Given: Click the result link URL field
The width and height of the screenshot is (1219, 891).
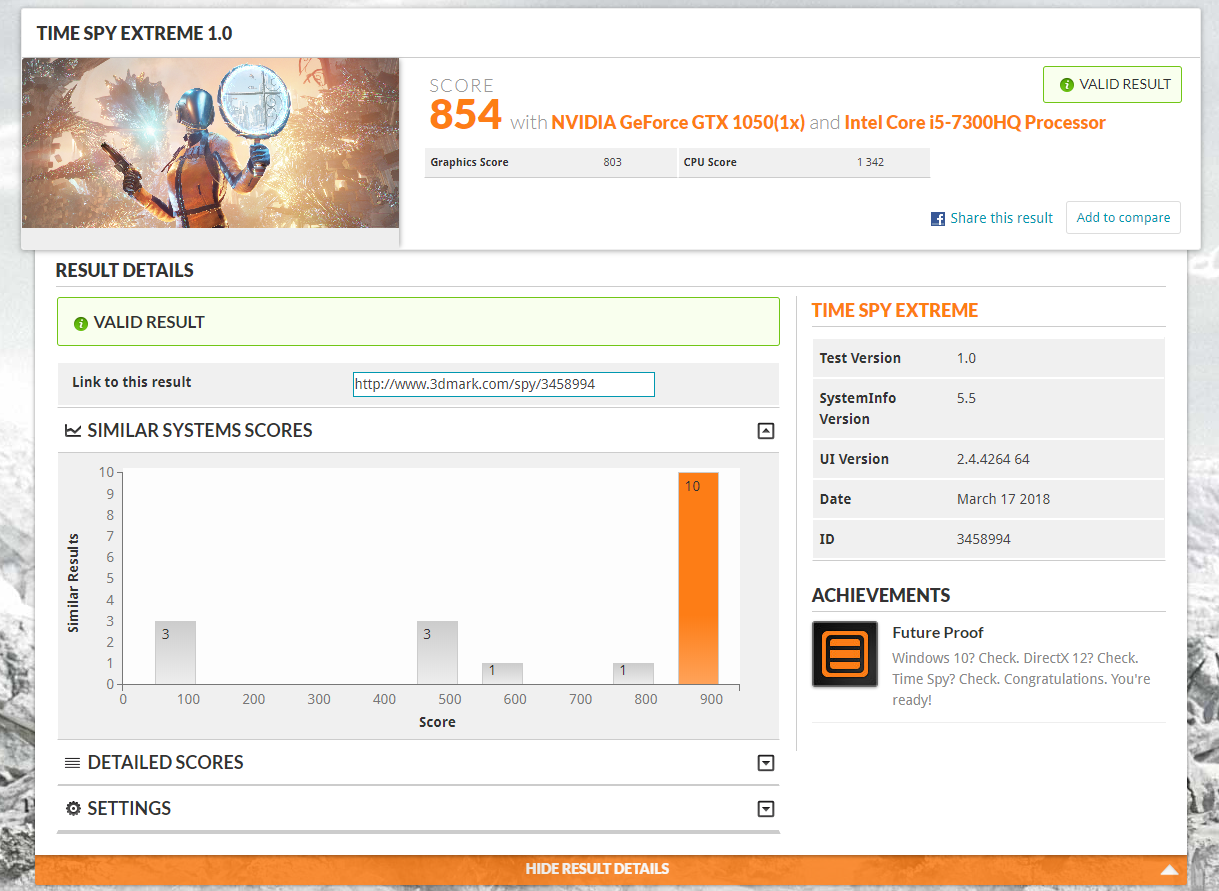Looking at the screenshot, I should click(x=504, y=384).
